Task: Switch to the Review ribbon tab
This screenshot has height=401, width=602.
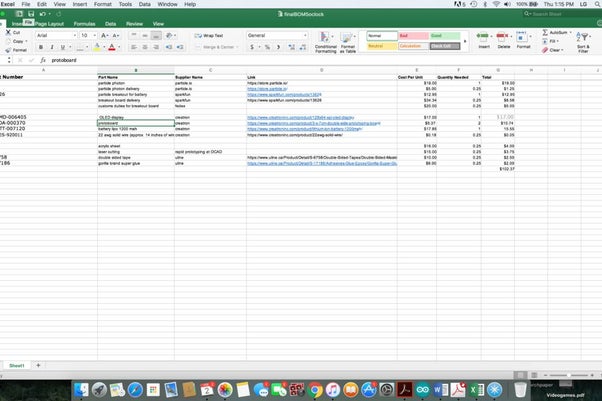Action: click(134, 24)
